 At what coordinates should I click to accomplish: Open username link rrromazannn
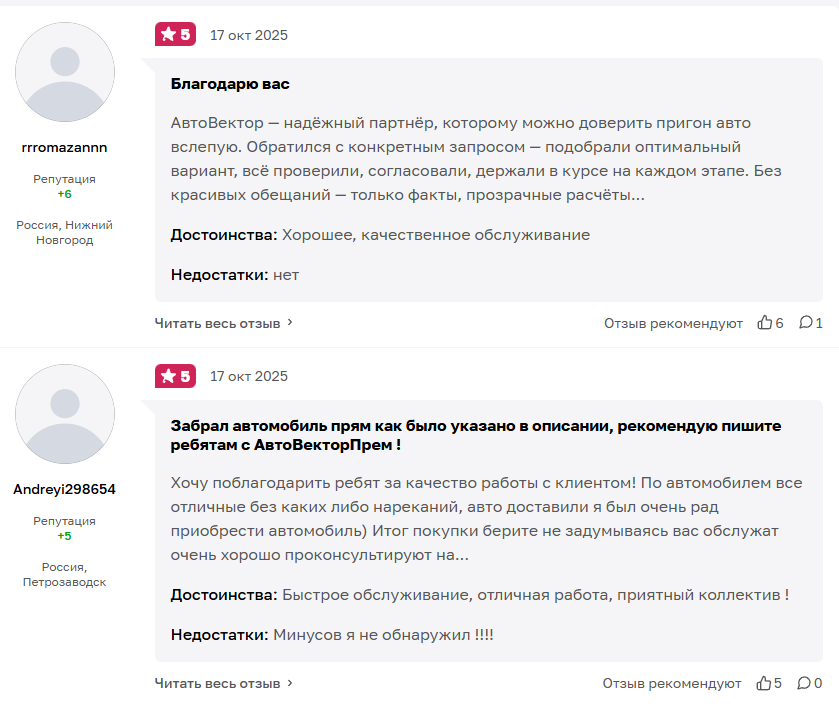tap(65, 147)
